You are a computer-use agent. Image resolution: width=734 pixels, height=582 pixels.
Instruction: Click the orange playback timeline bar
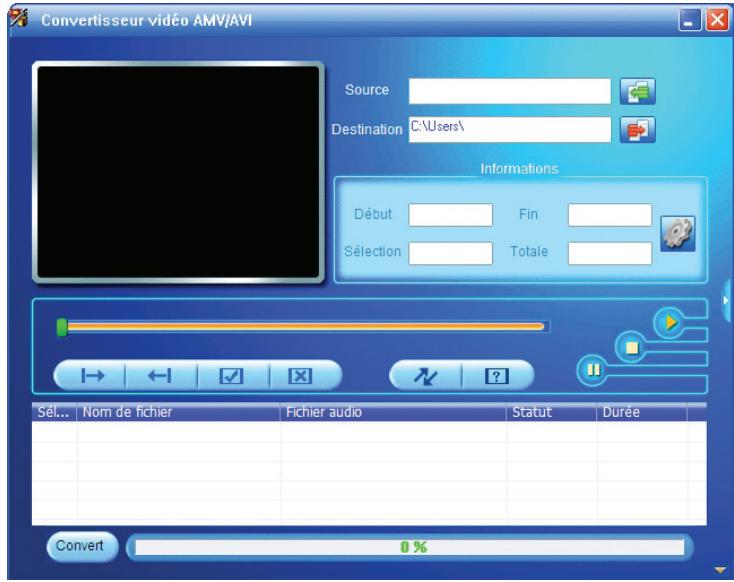click(x=305, y=326)
